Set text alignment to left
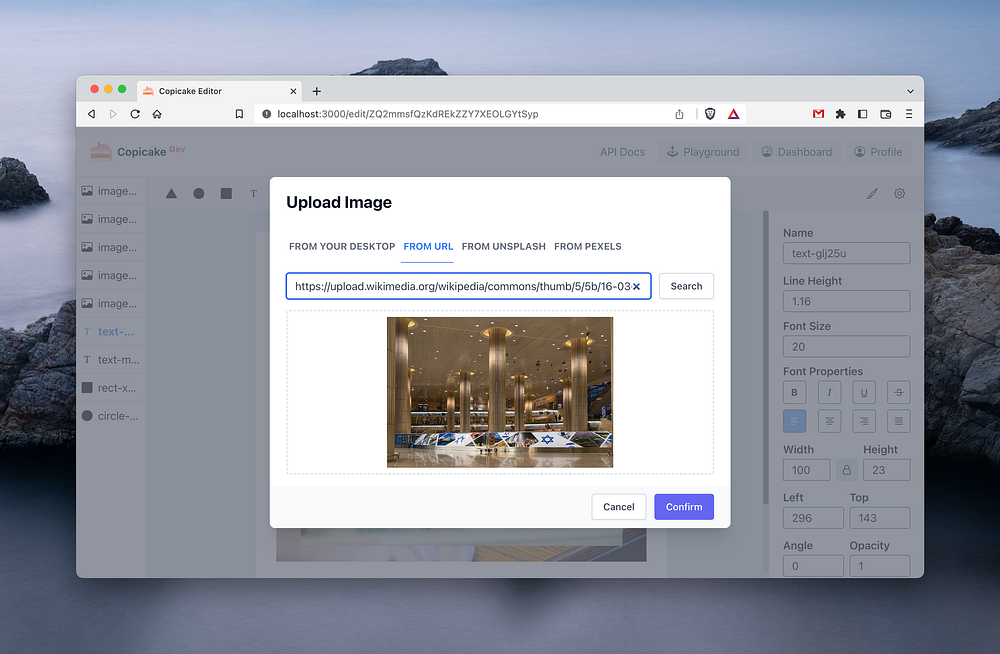 (795, 421)
